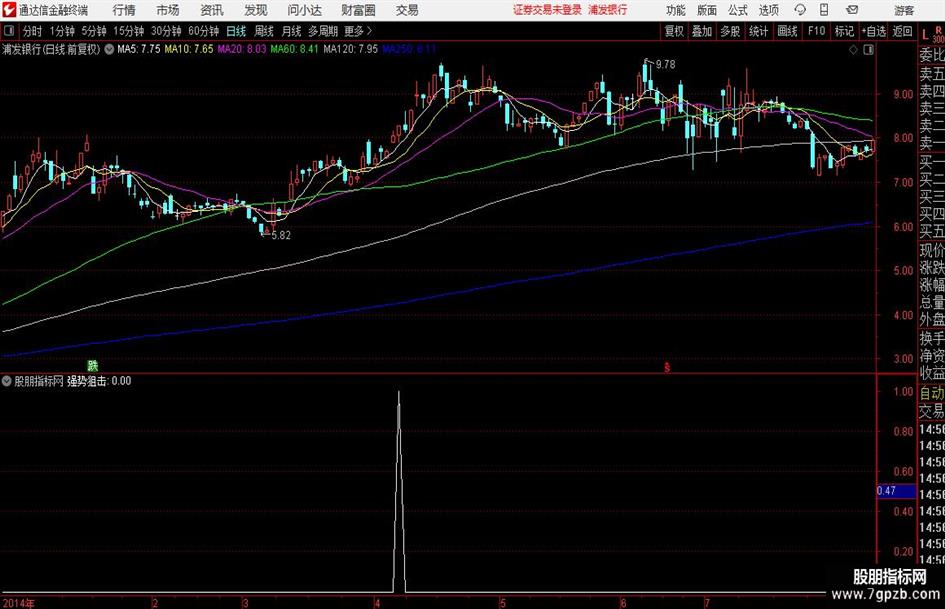
Task: Switch to the 5分钟 period tab
Action: [x=93, y=31]
